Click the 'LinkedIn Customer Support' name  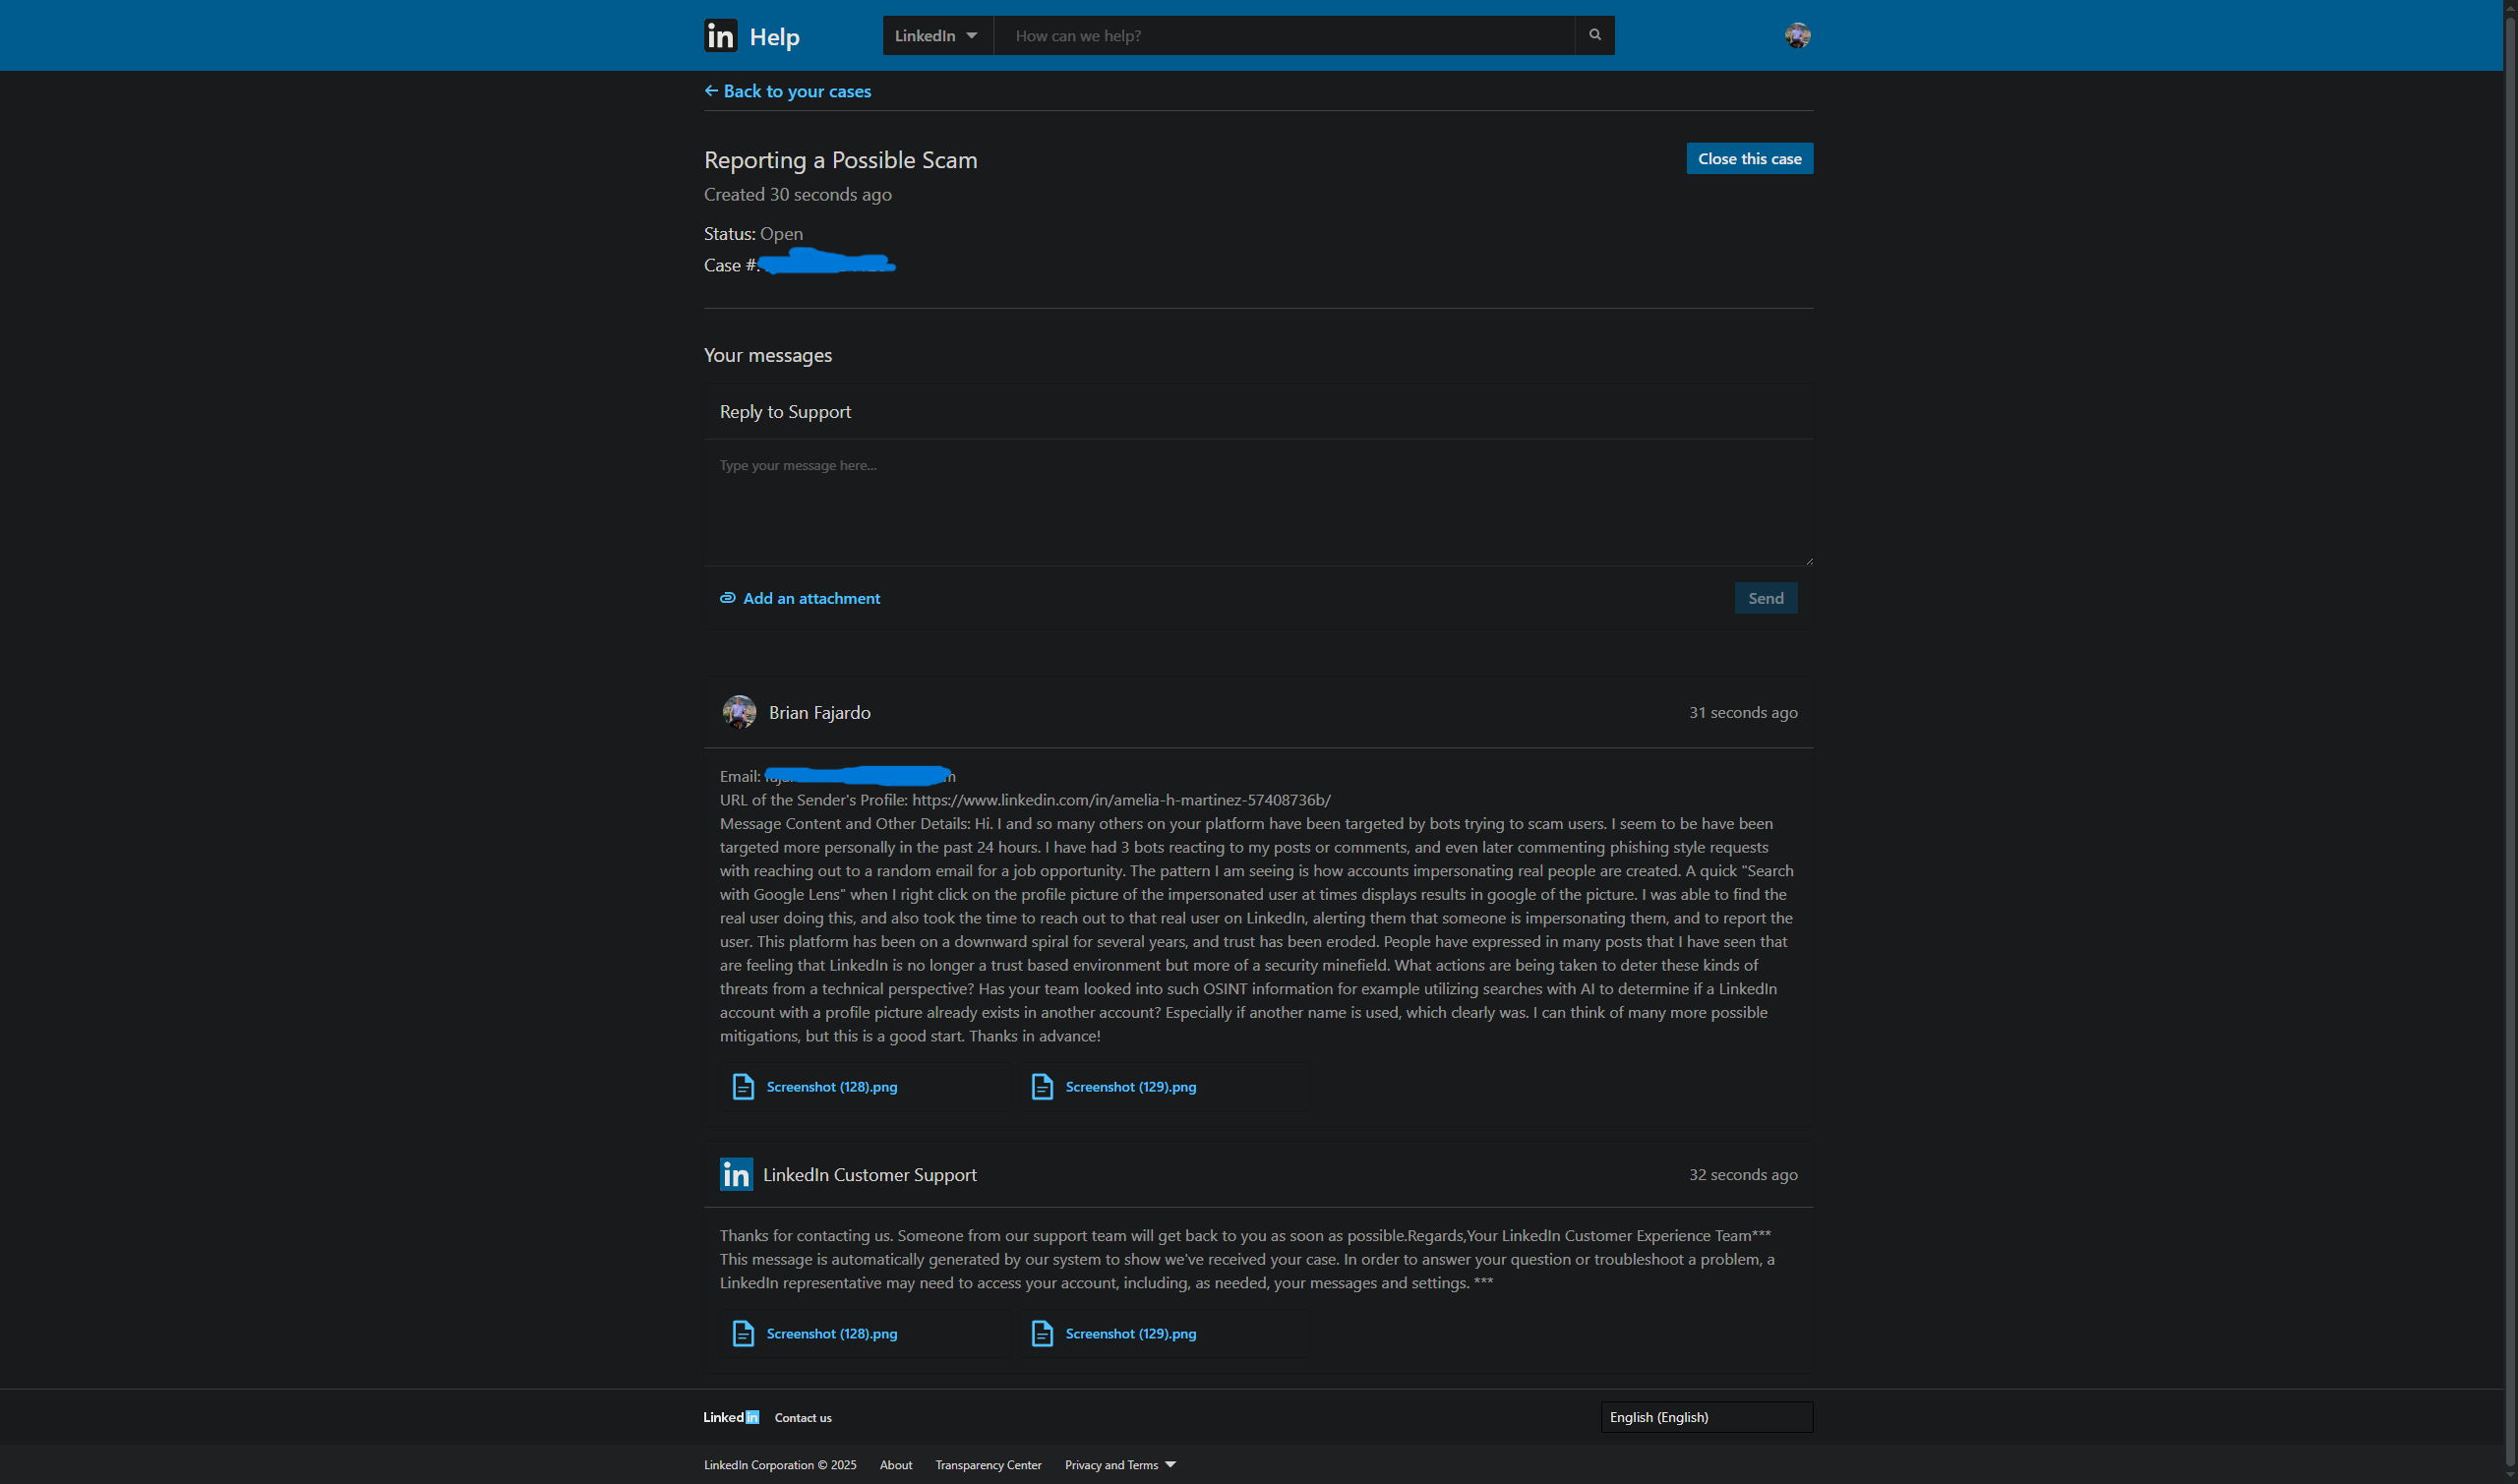click(870, 1175)
